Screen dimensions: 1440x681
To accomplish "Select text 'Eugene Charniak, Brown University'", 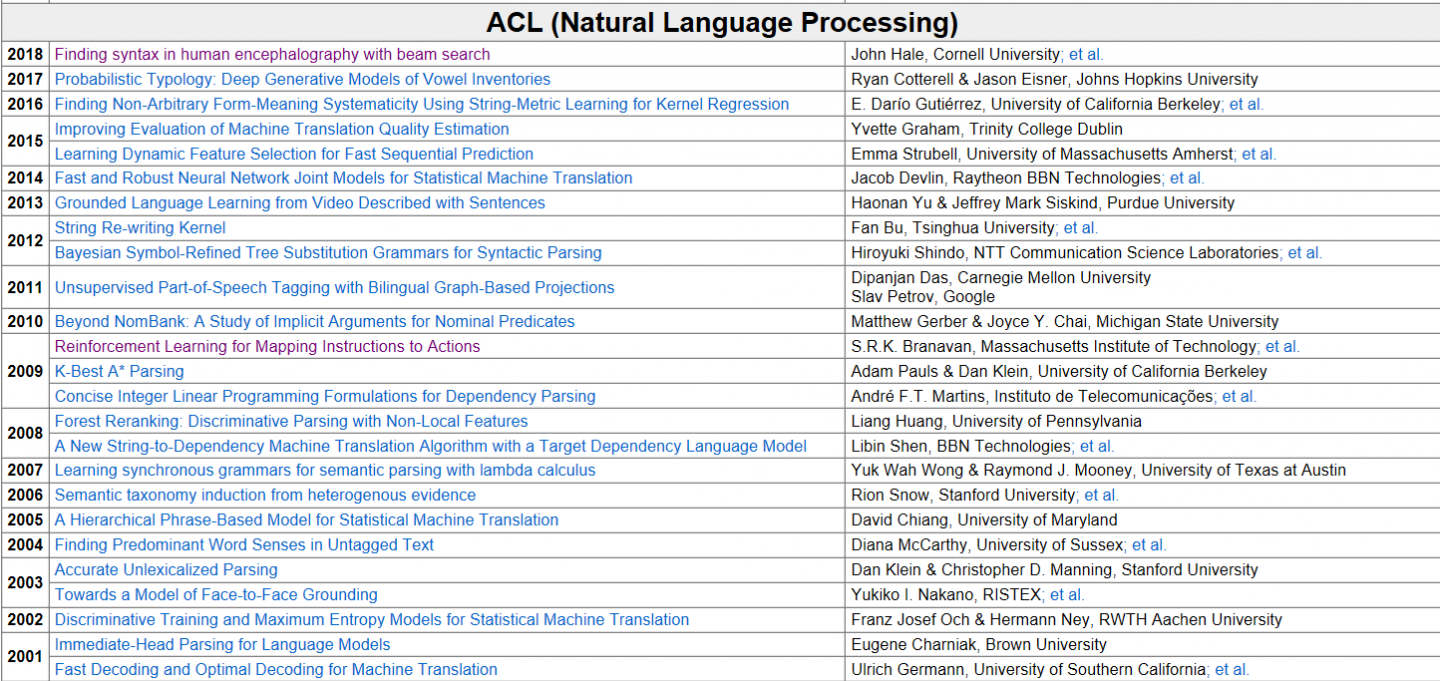I will (x=979, y=645).
